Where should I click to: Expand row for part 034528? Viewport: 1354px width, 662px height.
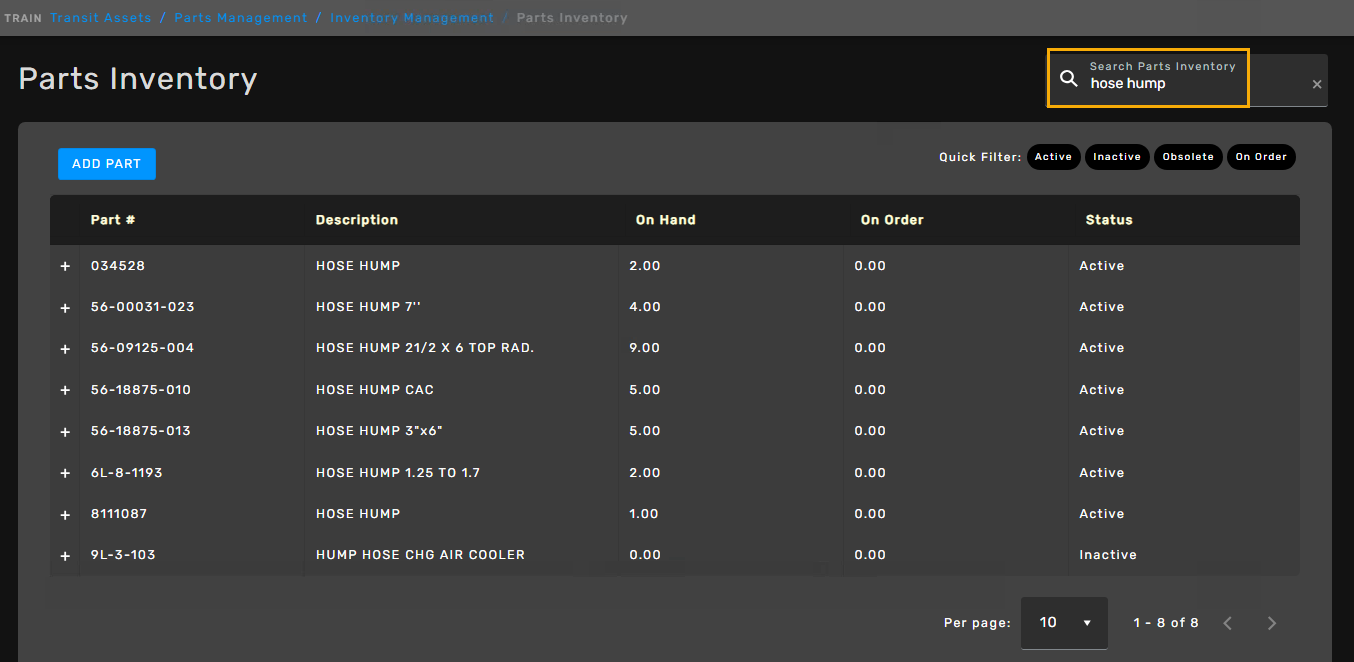65,266
